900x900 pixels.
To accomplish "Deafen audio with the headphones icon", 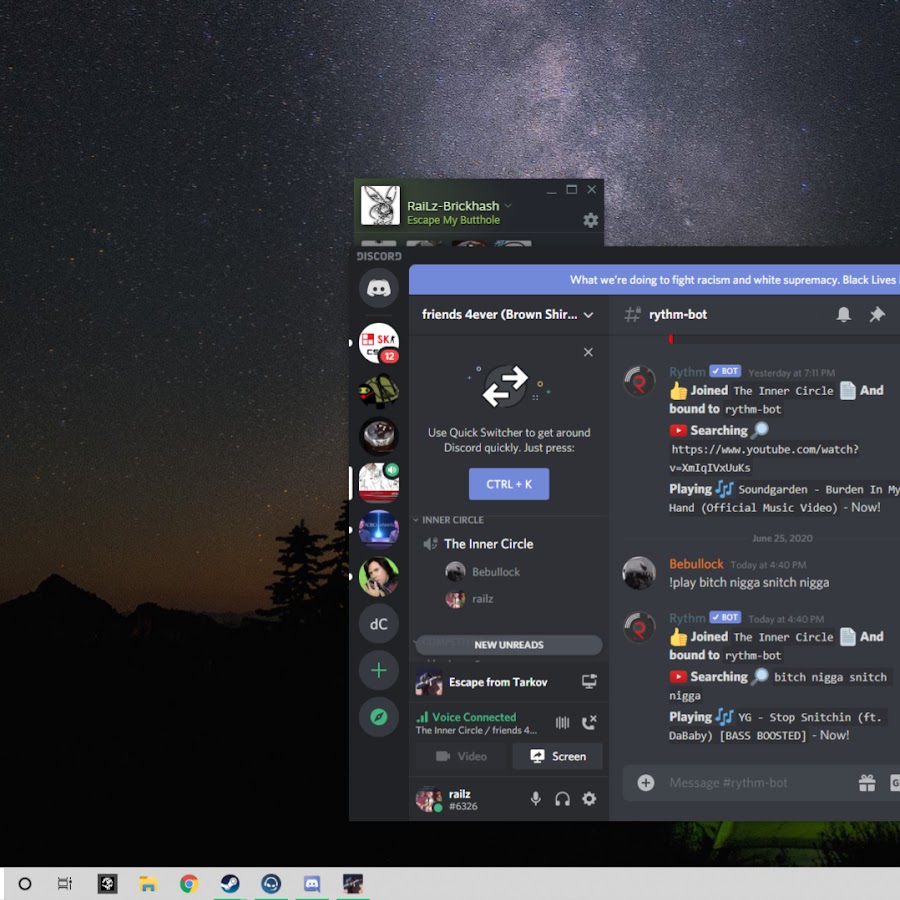I will click(x=562, y=798).
